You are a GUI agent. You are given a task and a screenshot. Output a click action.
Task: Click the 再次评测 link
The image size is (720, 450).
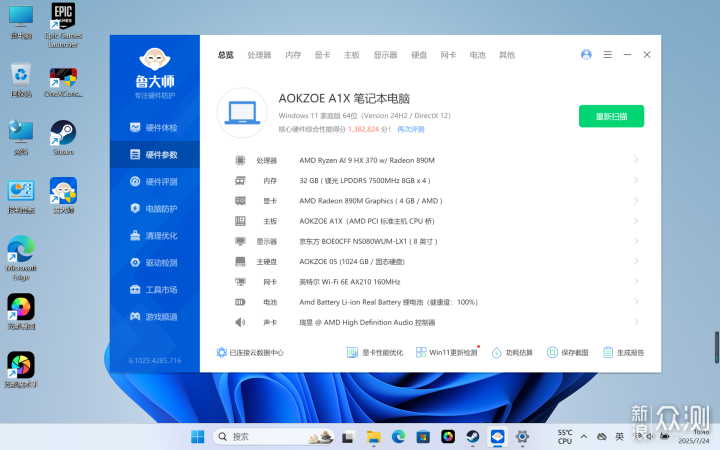point(411,129)
